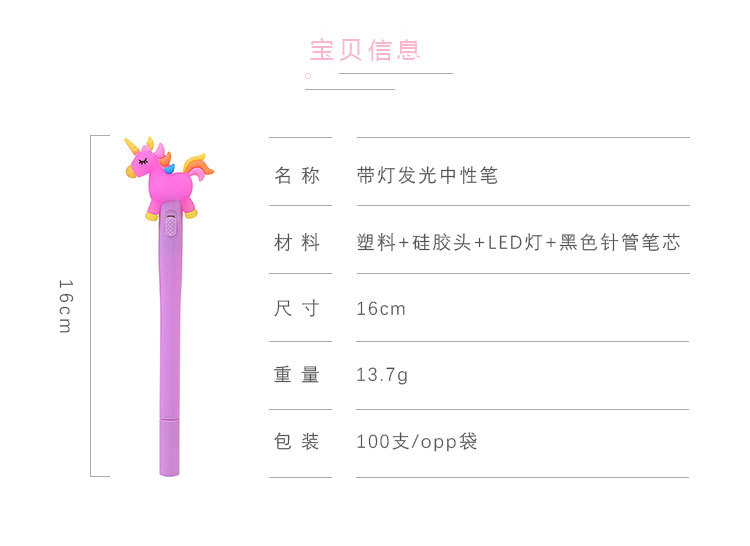750x546 pixels.
Task: Click the 16cm value in the 尺寸 row
Action: coord(381,308)
